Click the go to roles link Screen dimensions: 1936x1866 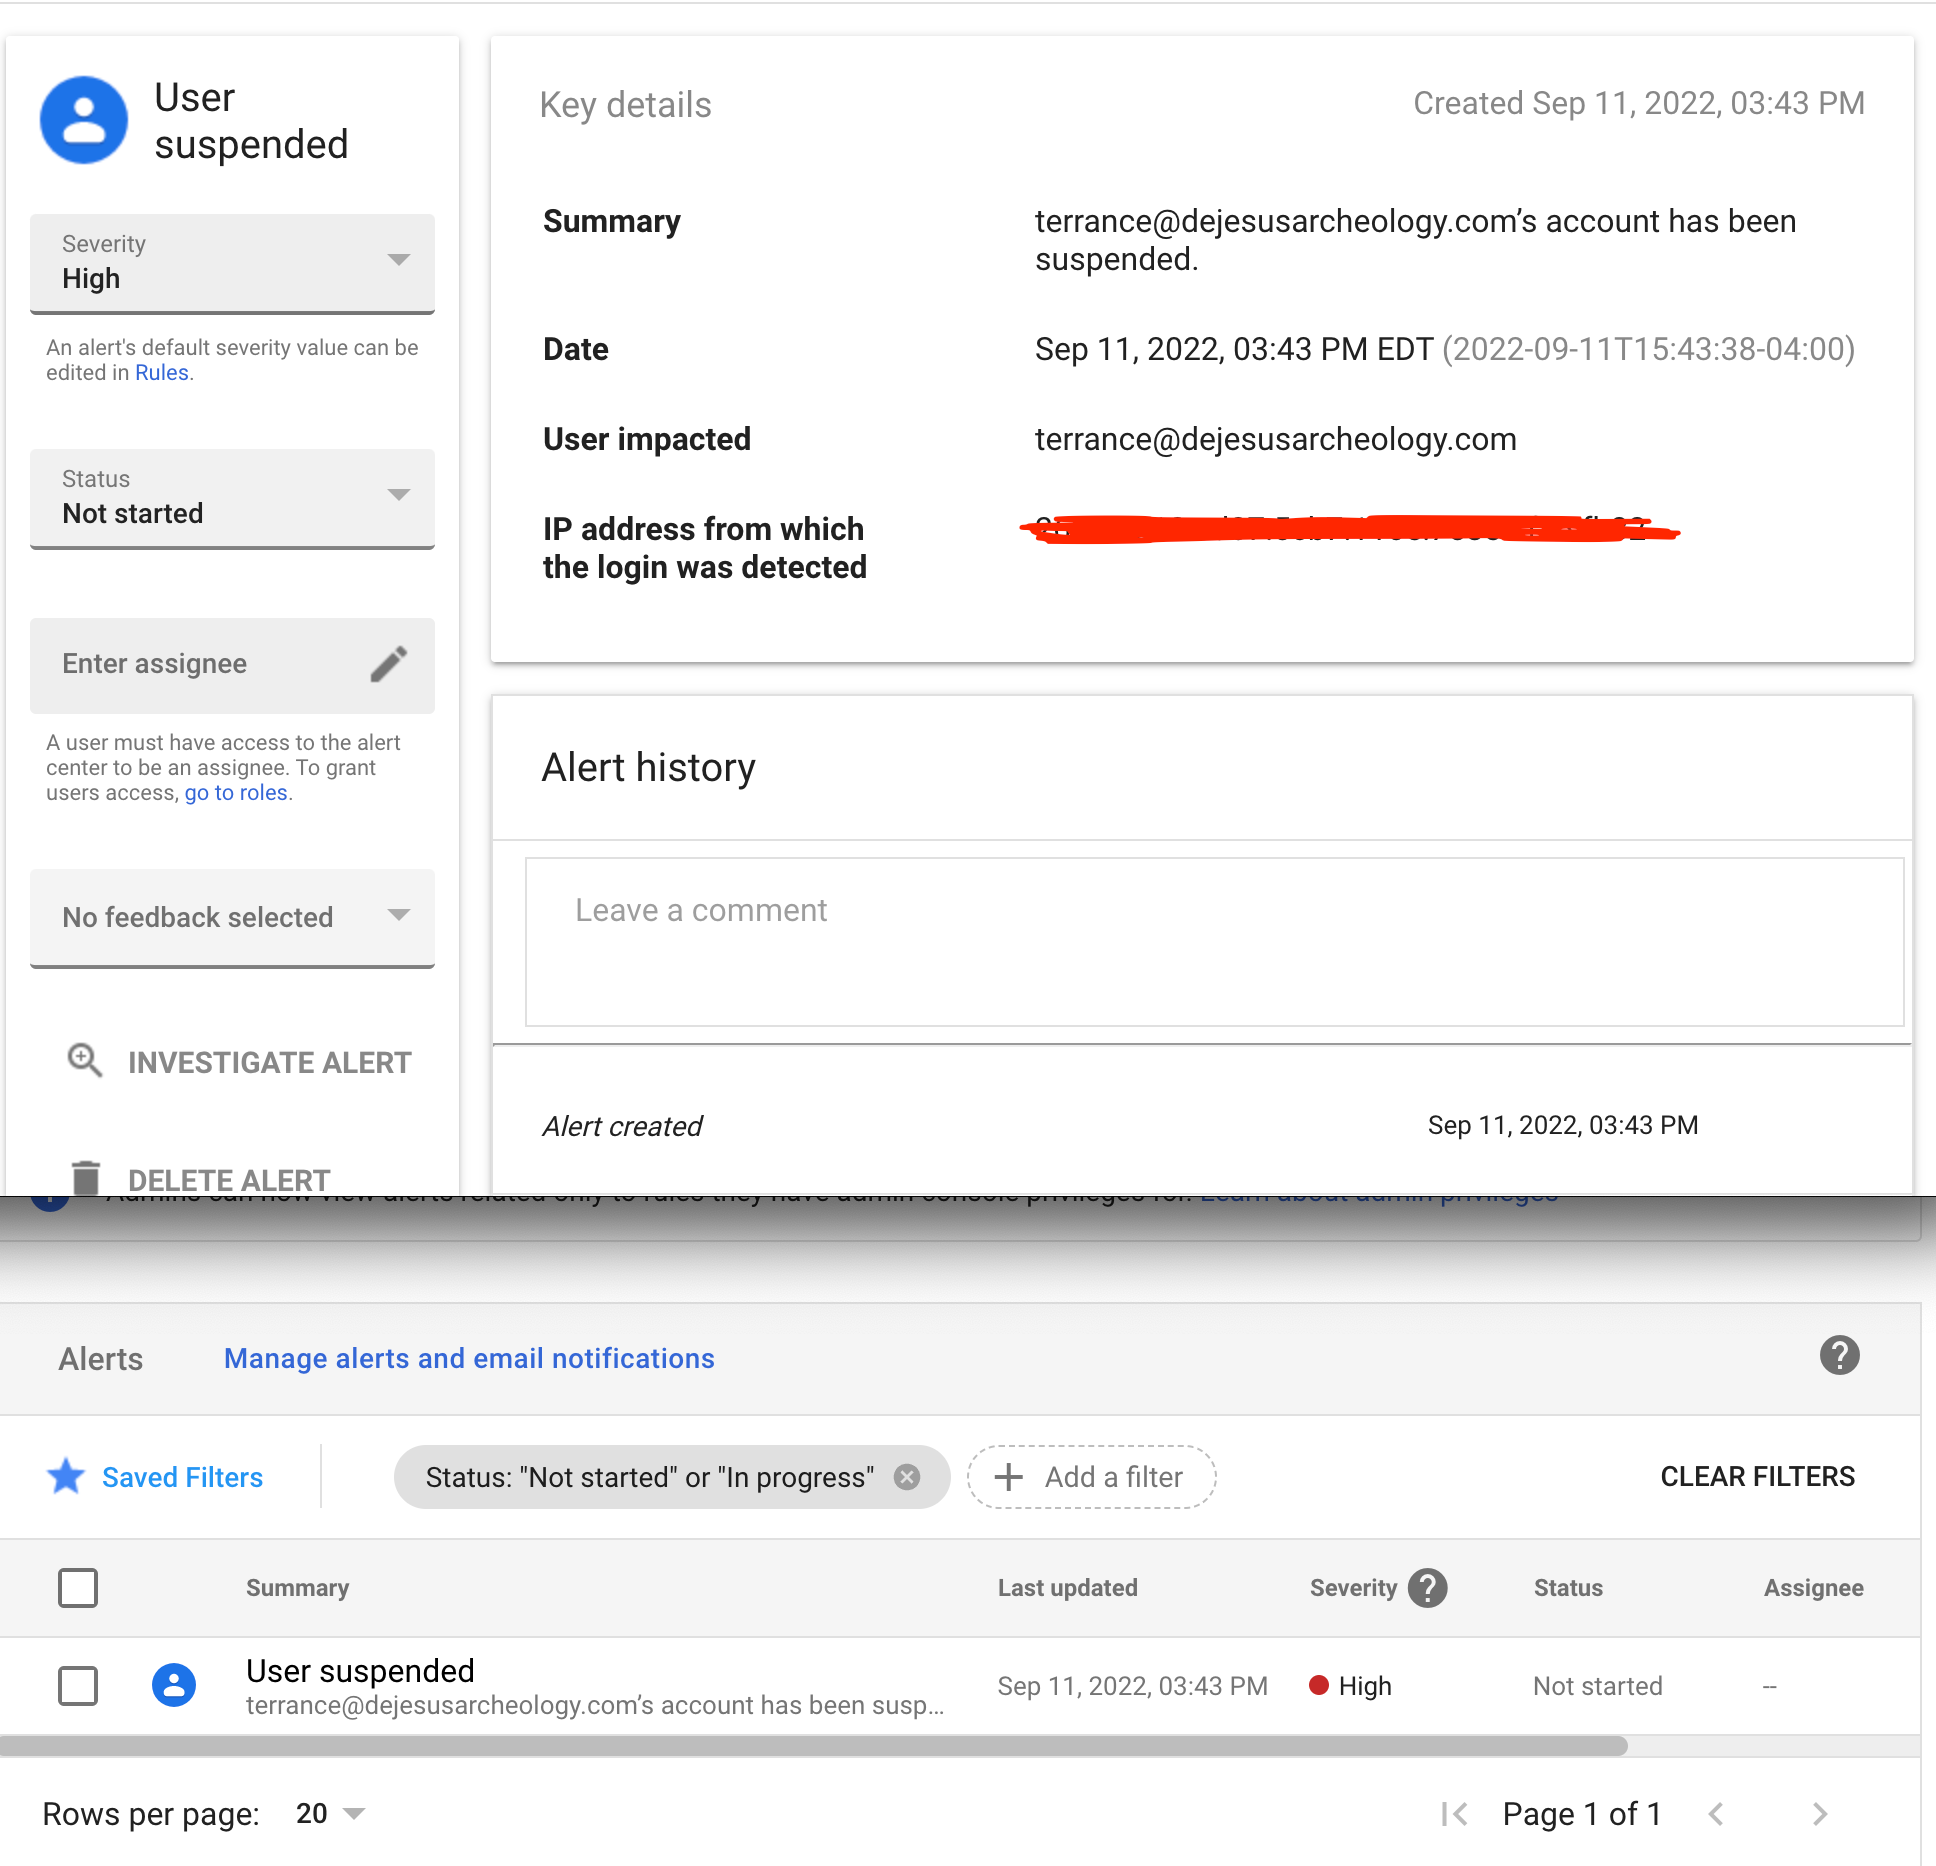[236, 793]
